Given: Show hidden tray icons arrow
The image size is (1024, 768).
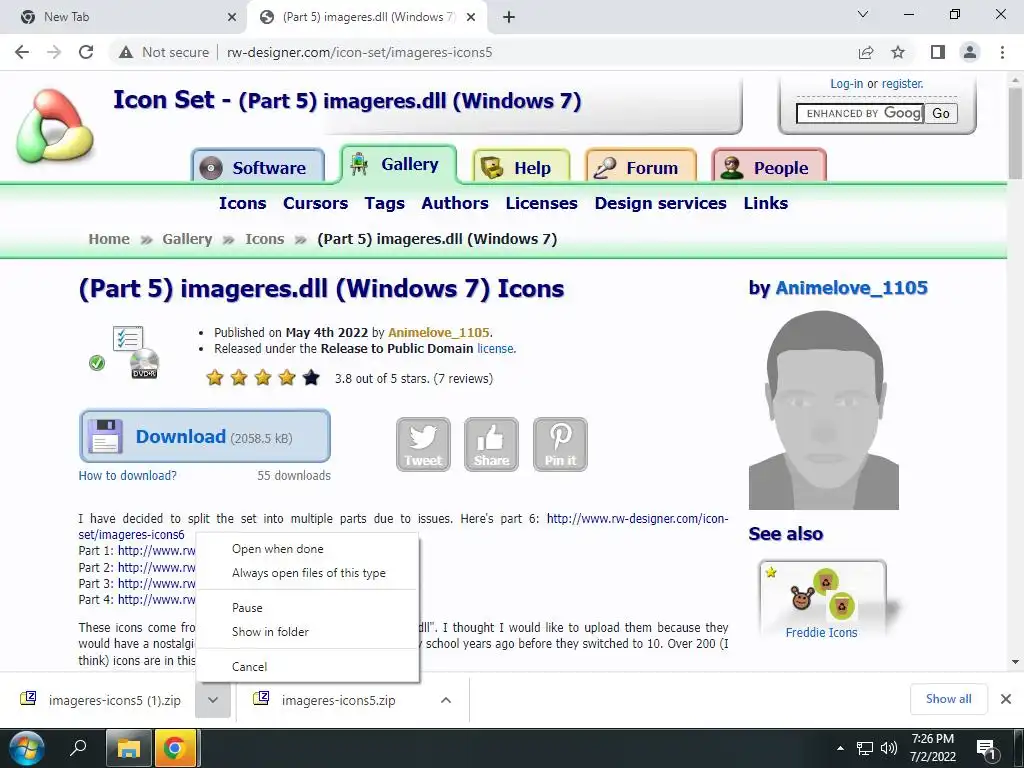Looking at the screenshot, I should point(840,748).
